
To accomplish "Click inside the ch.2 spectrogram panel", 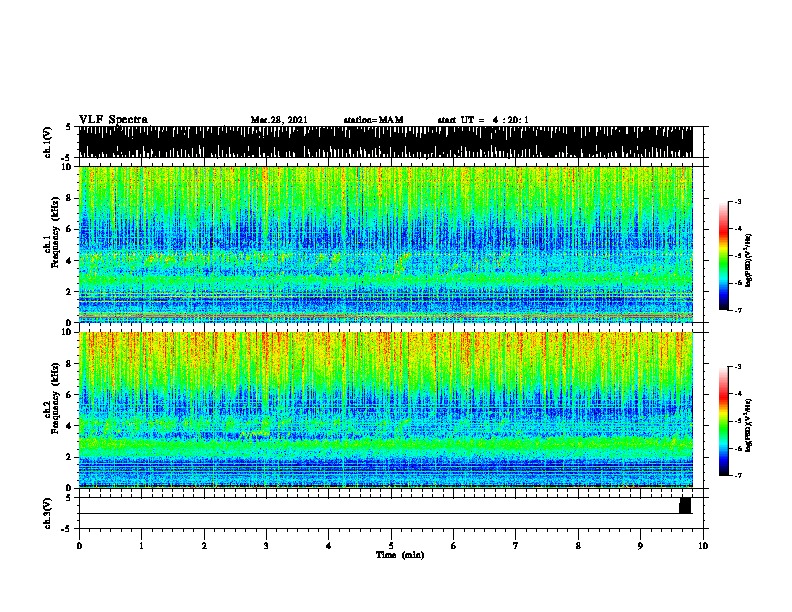I will [x=386, y=410].
